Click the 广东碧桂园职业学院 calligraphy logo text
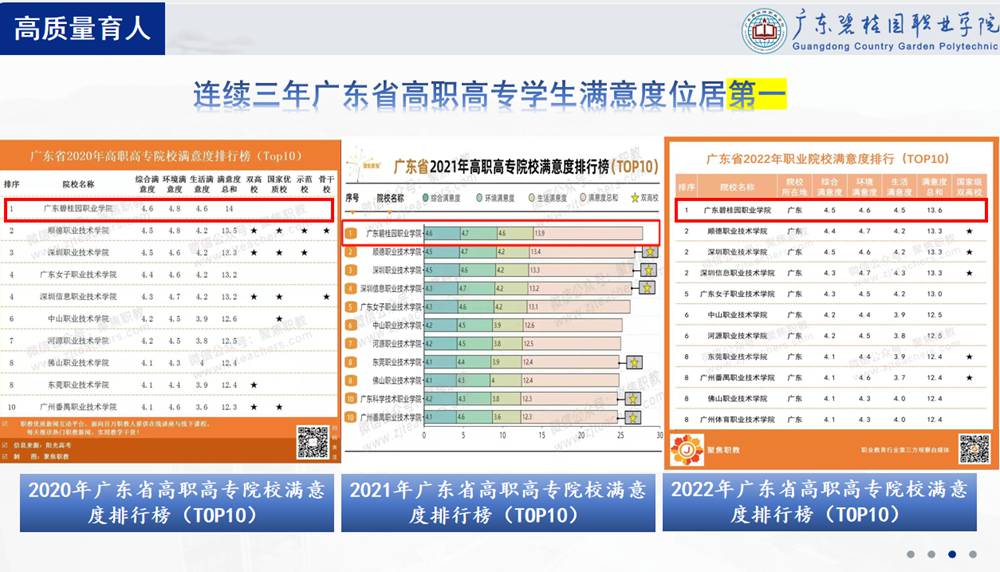The height and width of the screenshot is (572, 1000). (x=894, y=24)
